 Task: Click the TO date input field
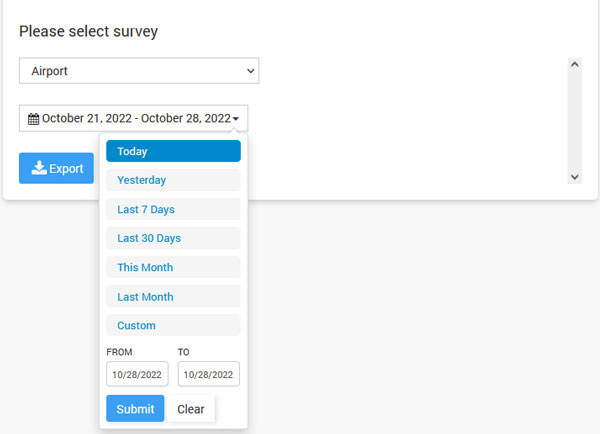(x=209, y=374)
